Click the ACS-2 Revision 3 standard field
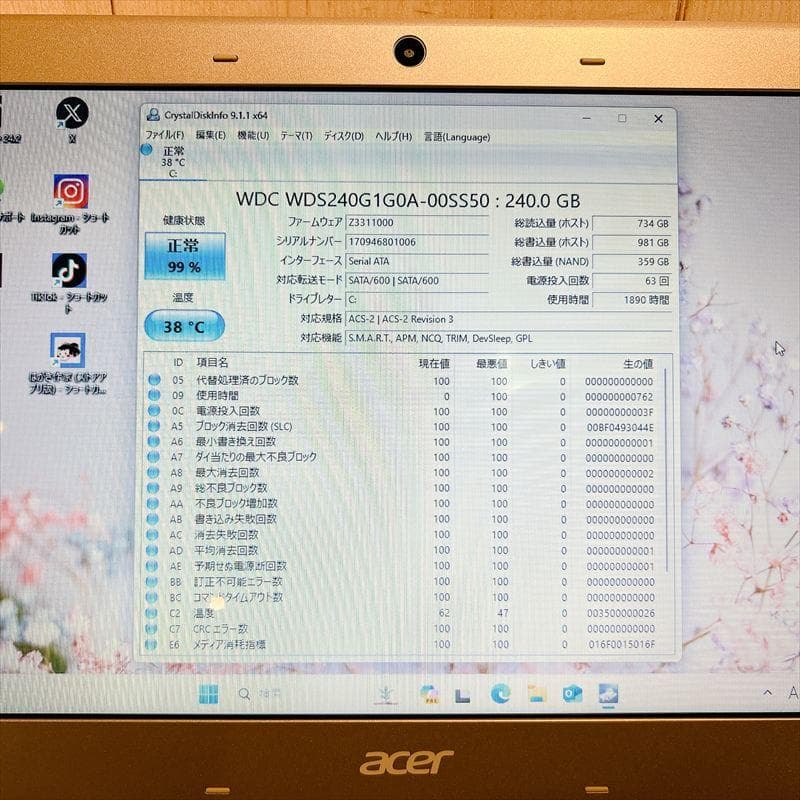Screen dimensions: 800x800 508,319
